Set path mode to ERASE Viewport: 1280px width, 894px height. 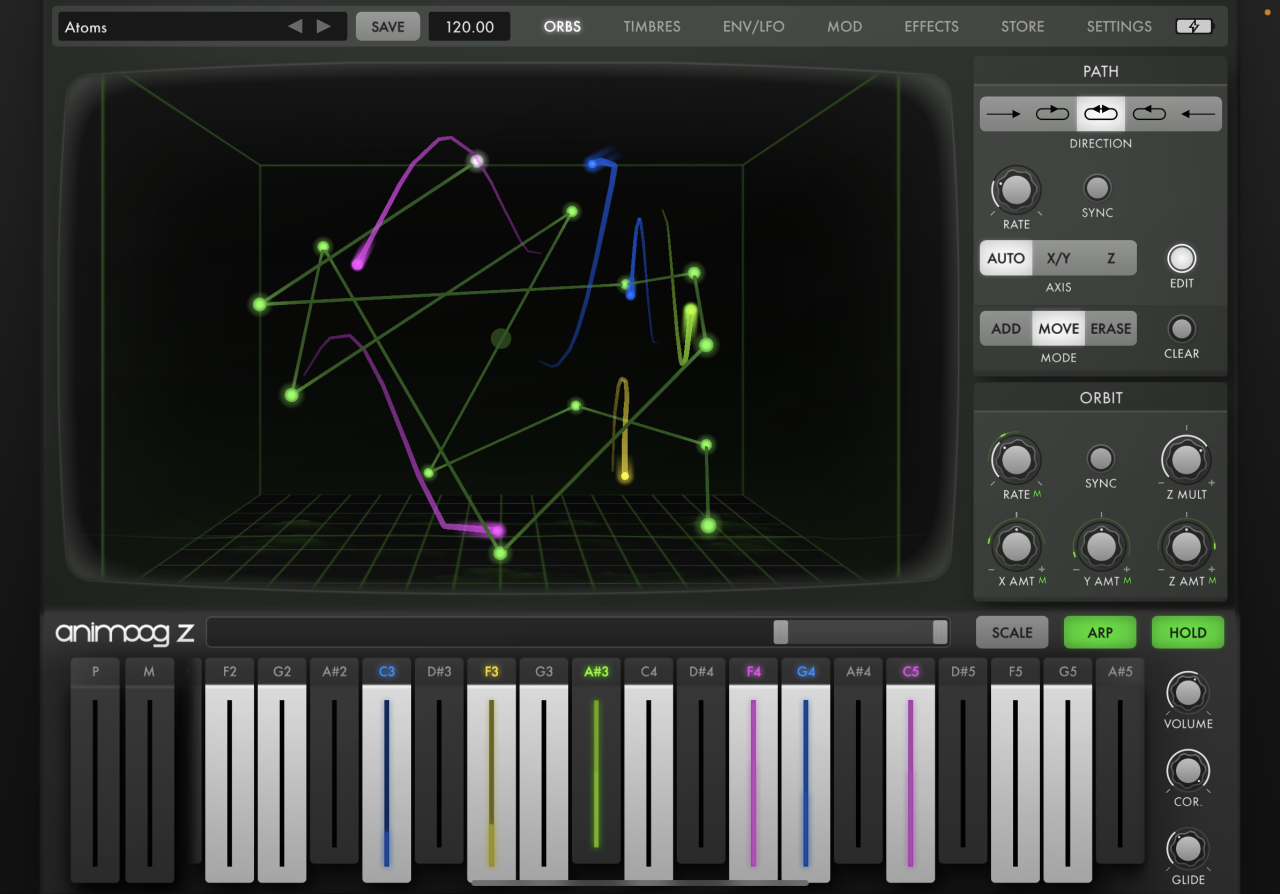pyautogui.click(x=1110, y=329)
